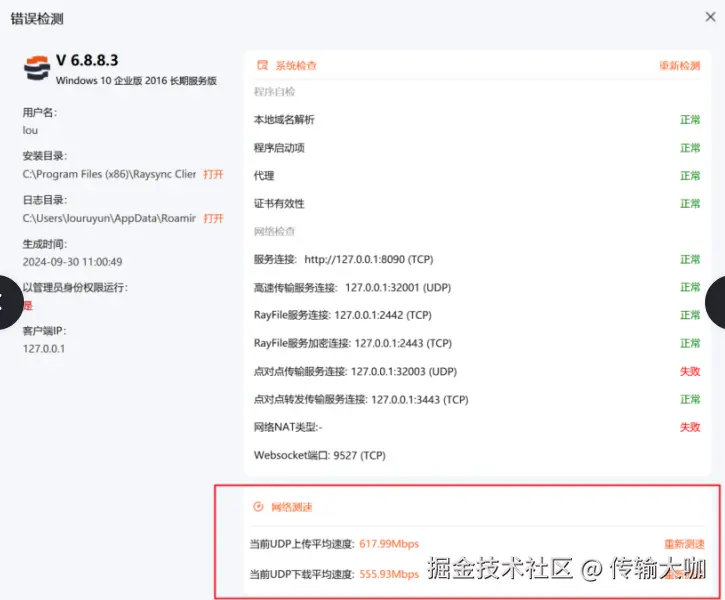725x600 pixels.
Task: Click upload speed value 617.99Mbps
Action: 389,544
